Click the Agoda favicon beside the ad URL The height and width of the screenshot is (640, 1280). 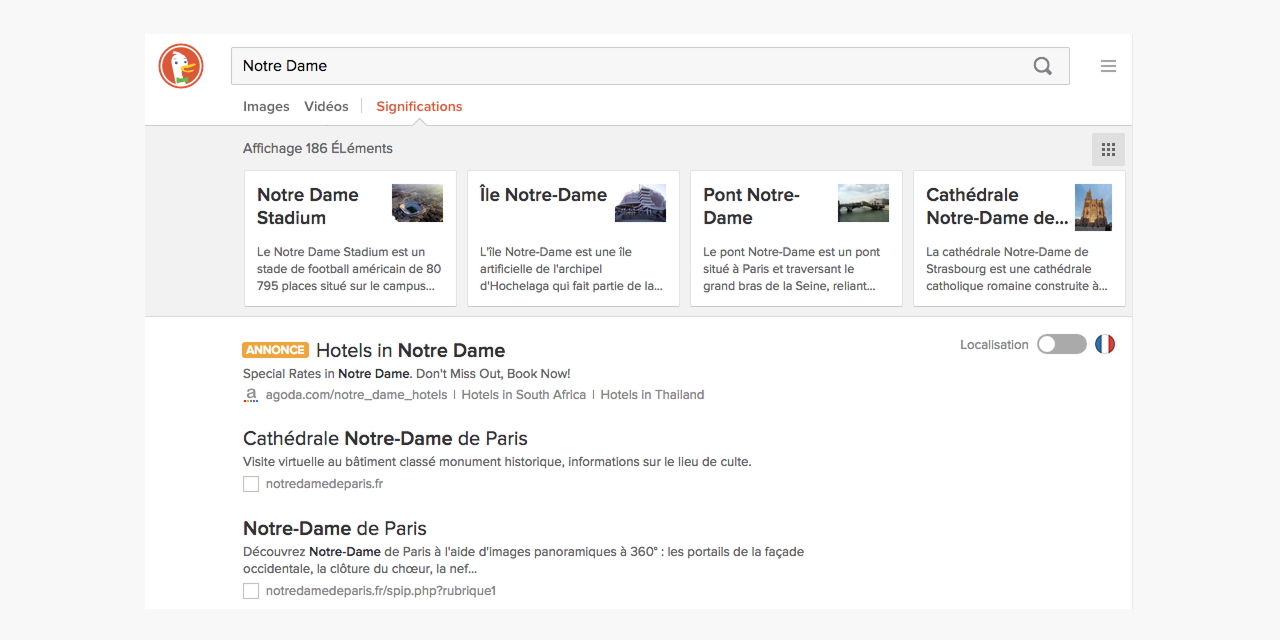point(251,395)
